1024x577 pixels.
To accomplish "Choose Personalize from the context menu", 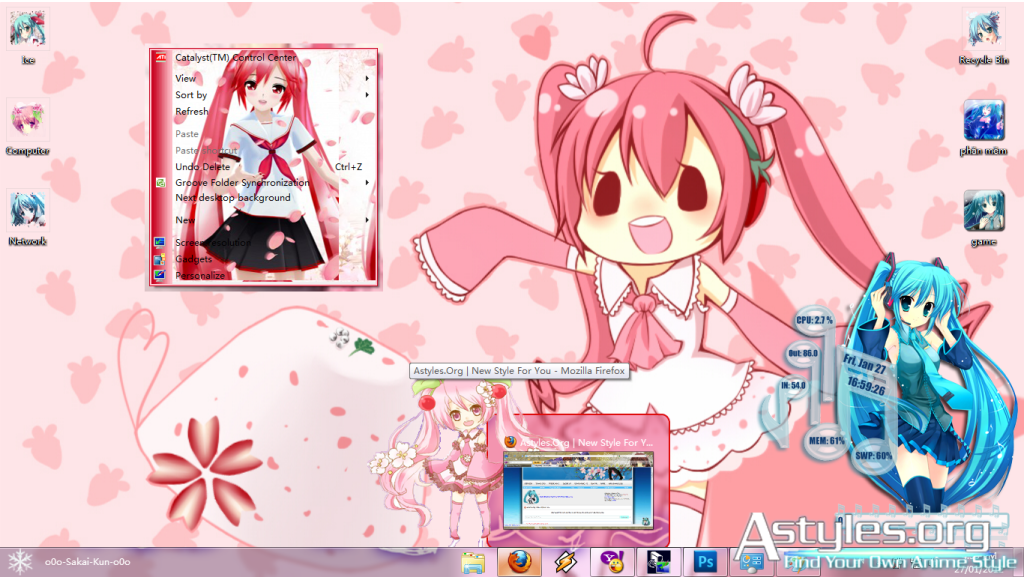I will point(200,275).
